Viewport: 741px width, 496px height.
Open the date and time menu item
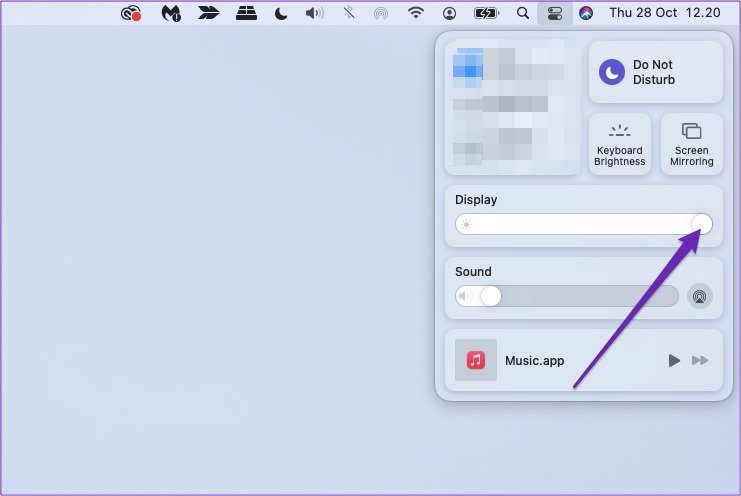click(664, 13)
